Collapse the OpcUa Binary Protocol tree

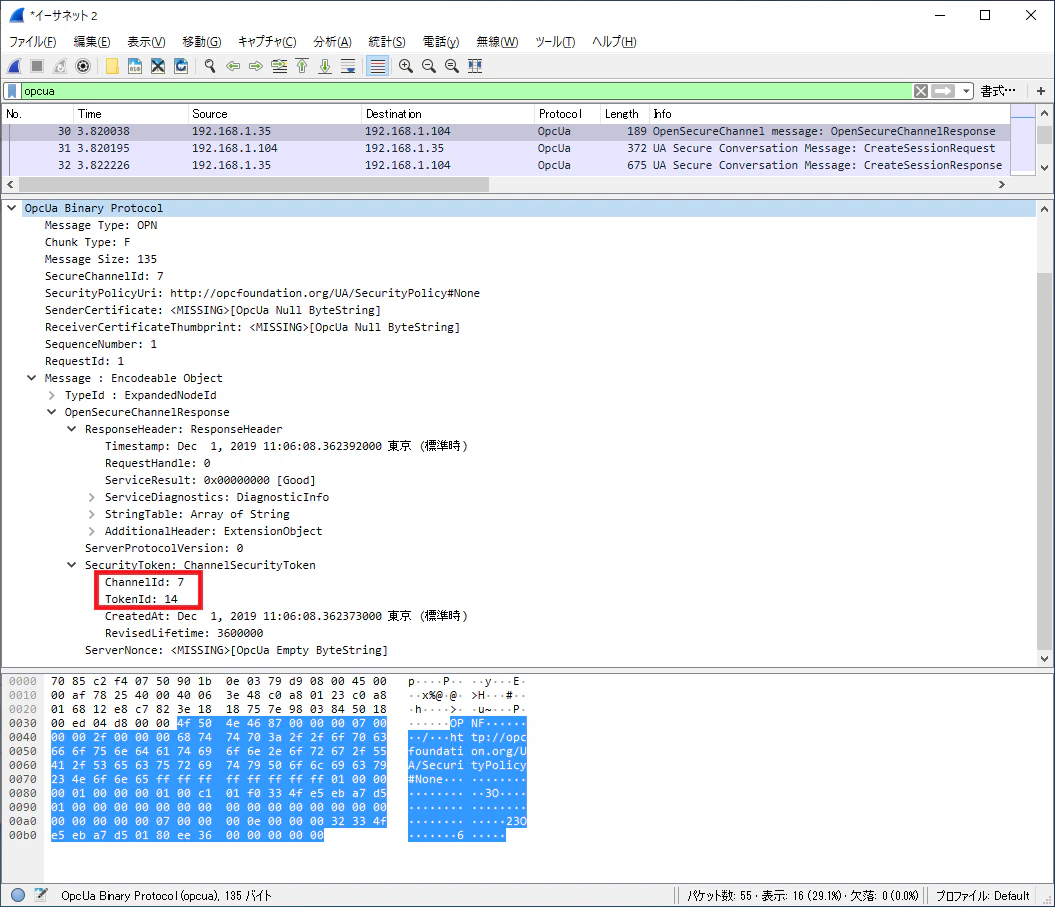[11, 208]
